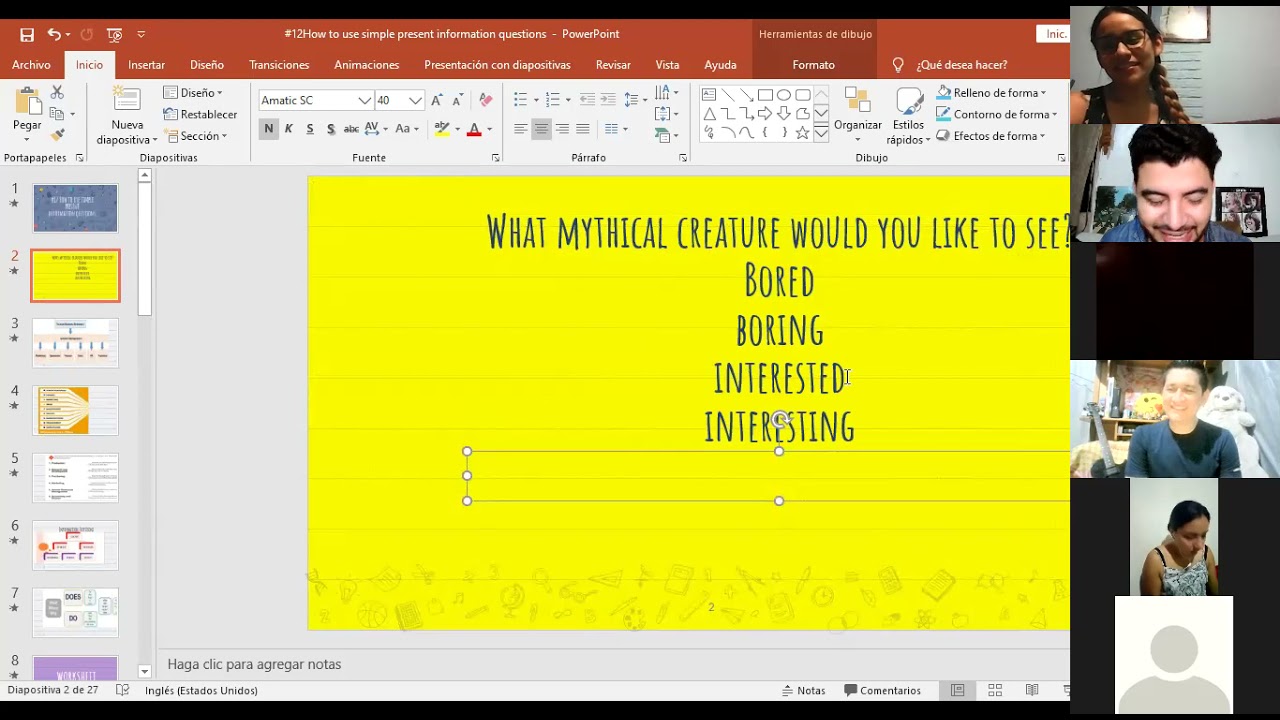This screenshot has width=1280, height=720.
Task: Open character spacing AV dropdown
Action: 376,129
